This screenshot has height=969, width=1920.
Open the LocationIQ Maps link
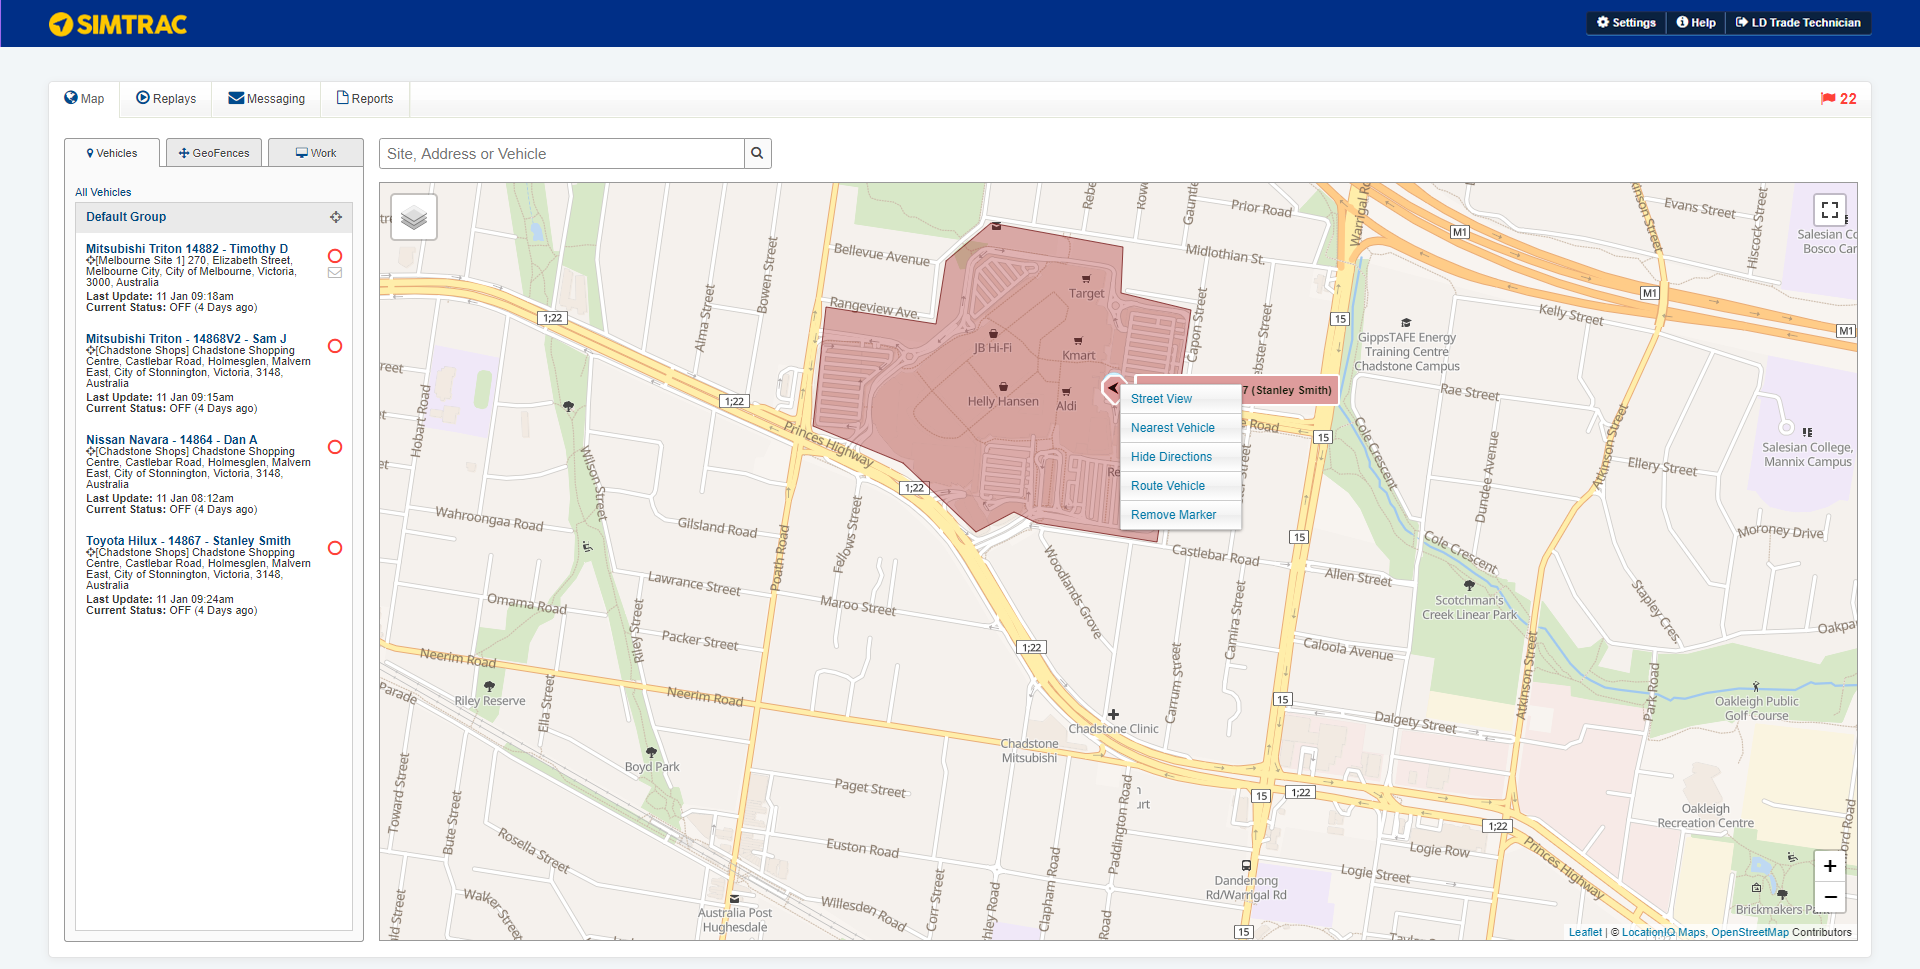point(1663,932)
